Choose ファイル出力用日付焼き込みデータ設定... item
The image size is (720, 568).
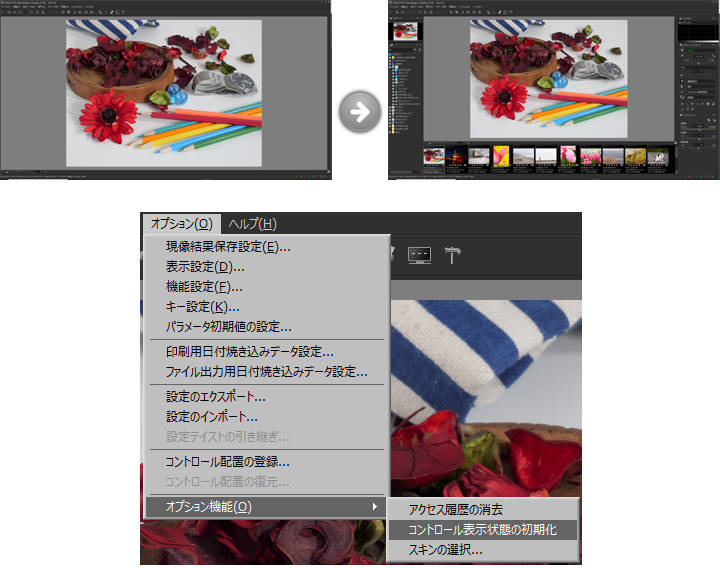tap(266, 372)
